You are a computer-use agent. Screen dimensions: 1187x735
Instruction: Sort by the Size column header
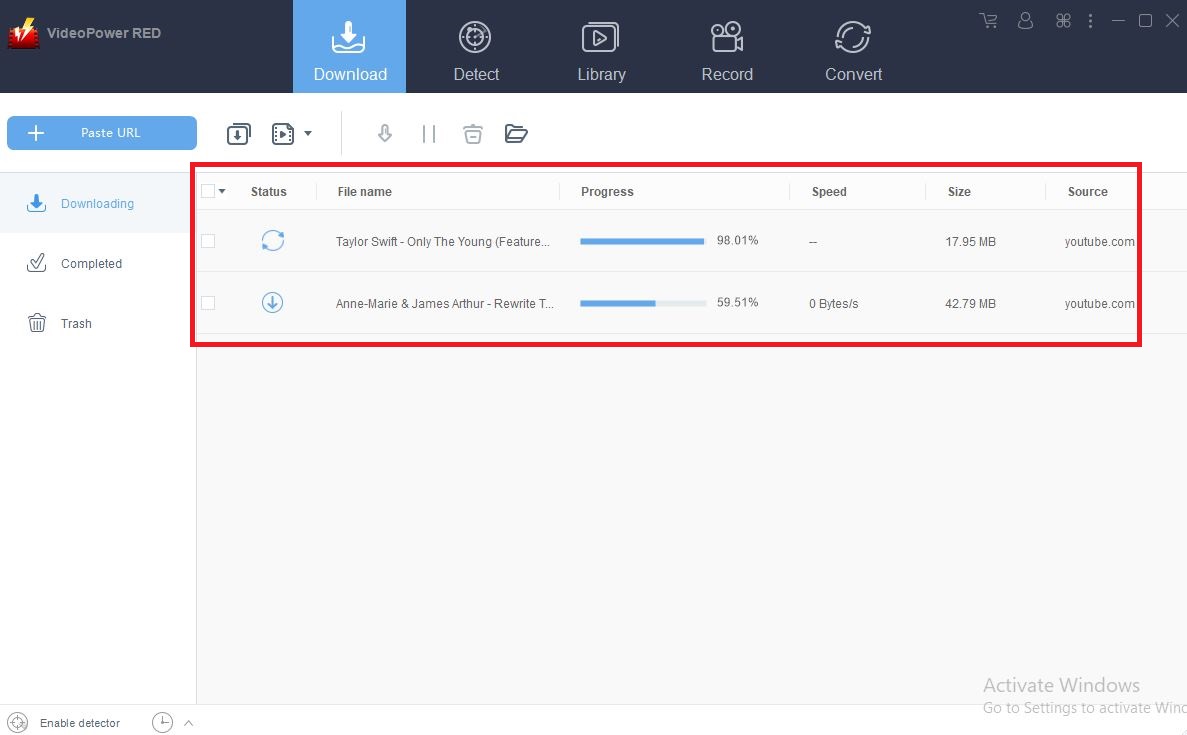(x=959, y=192)
